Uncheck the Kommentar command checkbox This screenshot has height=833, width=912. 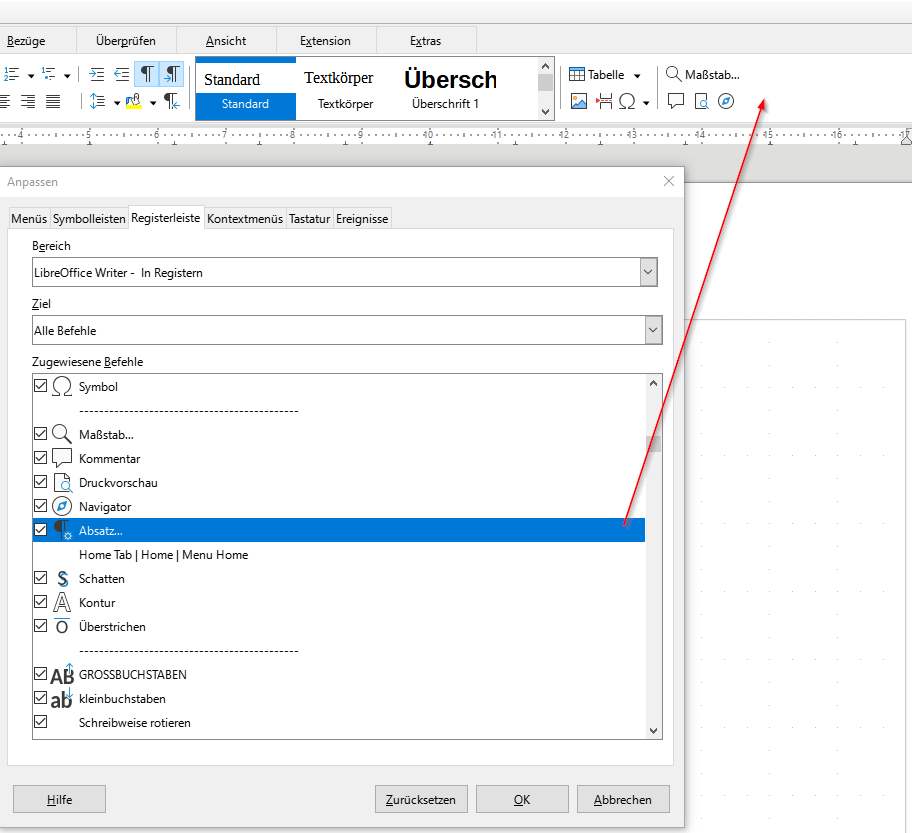[41, 457]
